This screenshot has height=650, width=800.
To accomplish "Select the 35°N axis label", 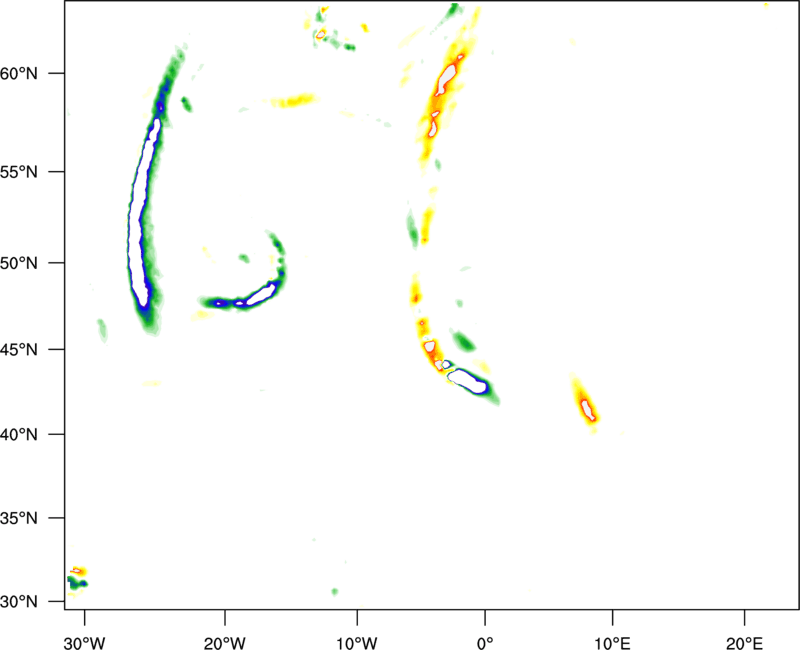I will coord(19,518).
